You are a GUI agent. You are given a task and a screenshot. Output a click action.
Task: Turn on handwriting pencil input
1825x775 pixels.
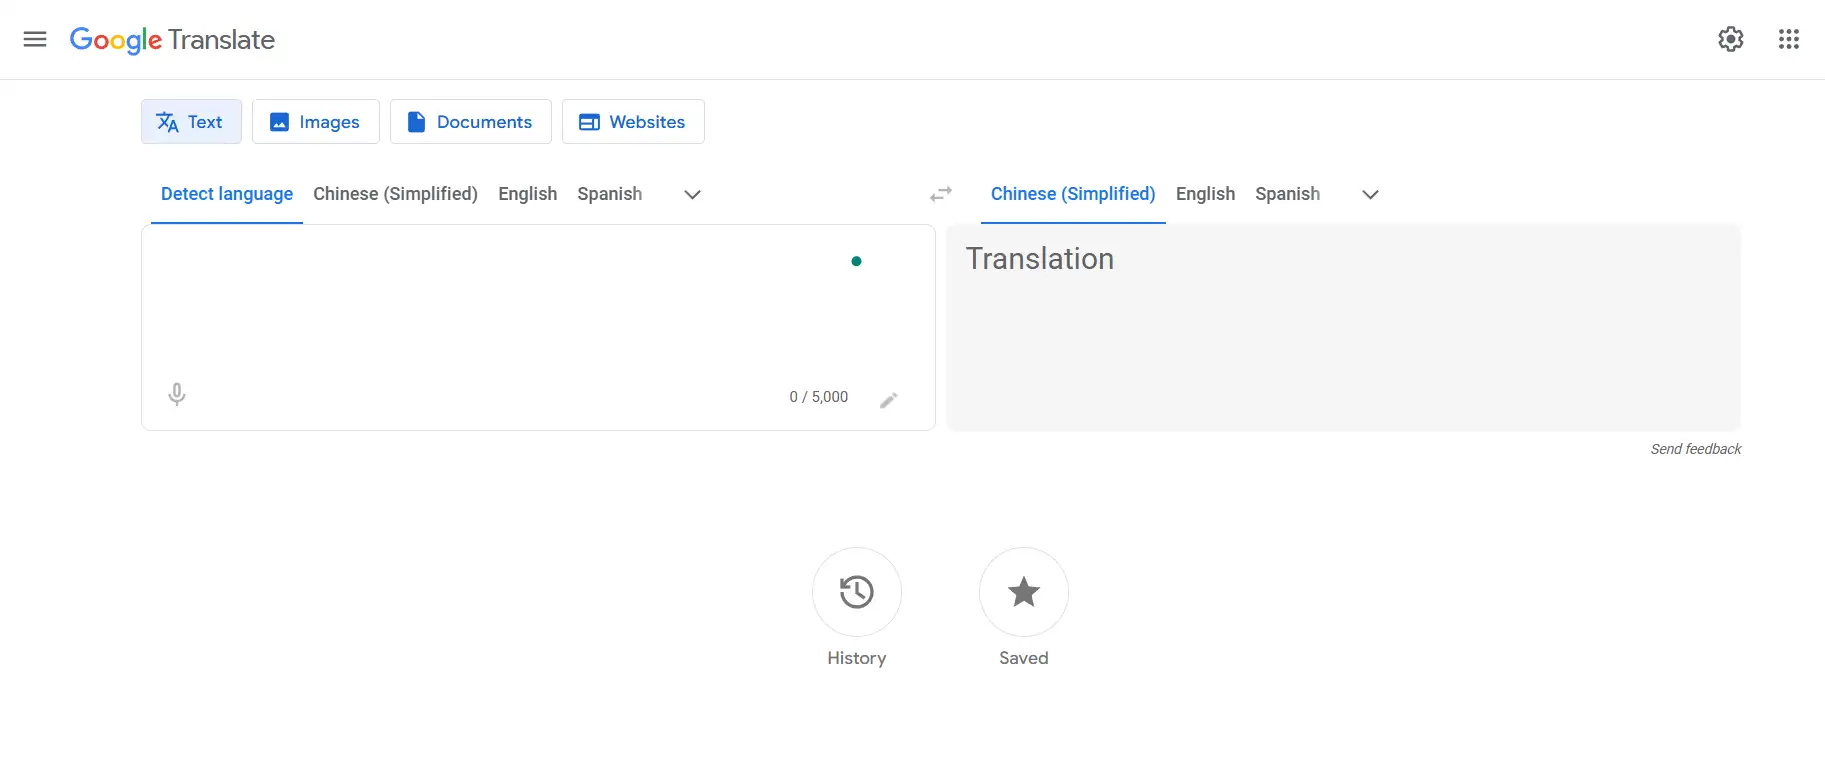point(889,400)
